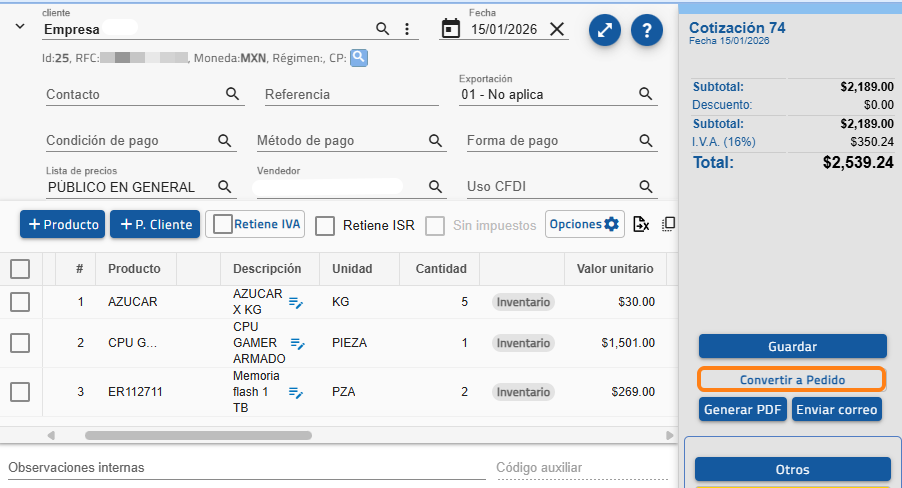
Task: Edit the Memoria flash 1 TB description
Action: tap(296, 393)
